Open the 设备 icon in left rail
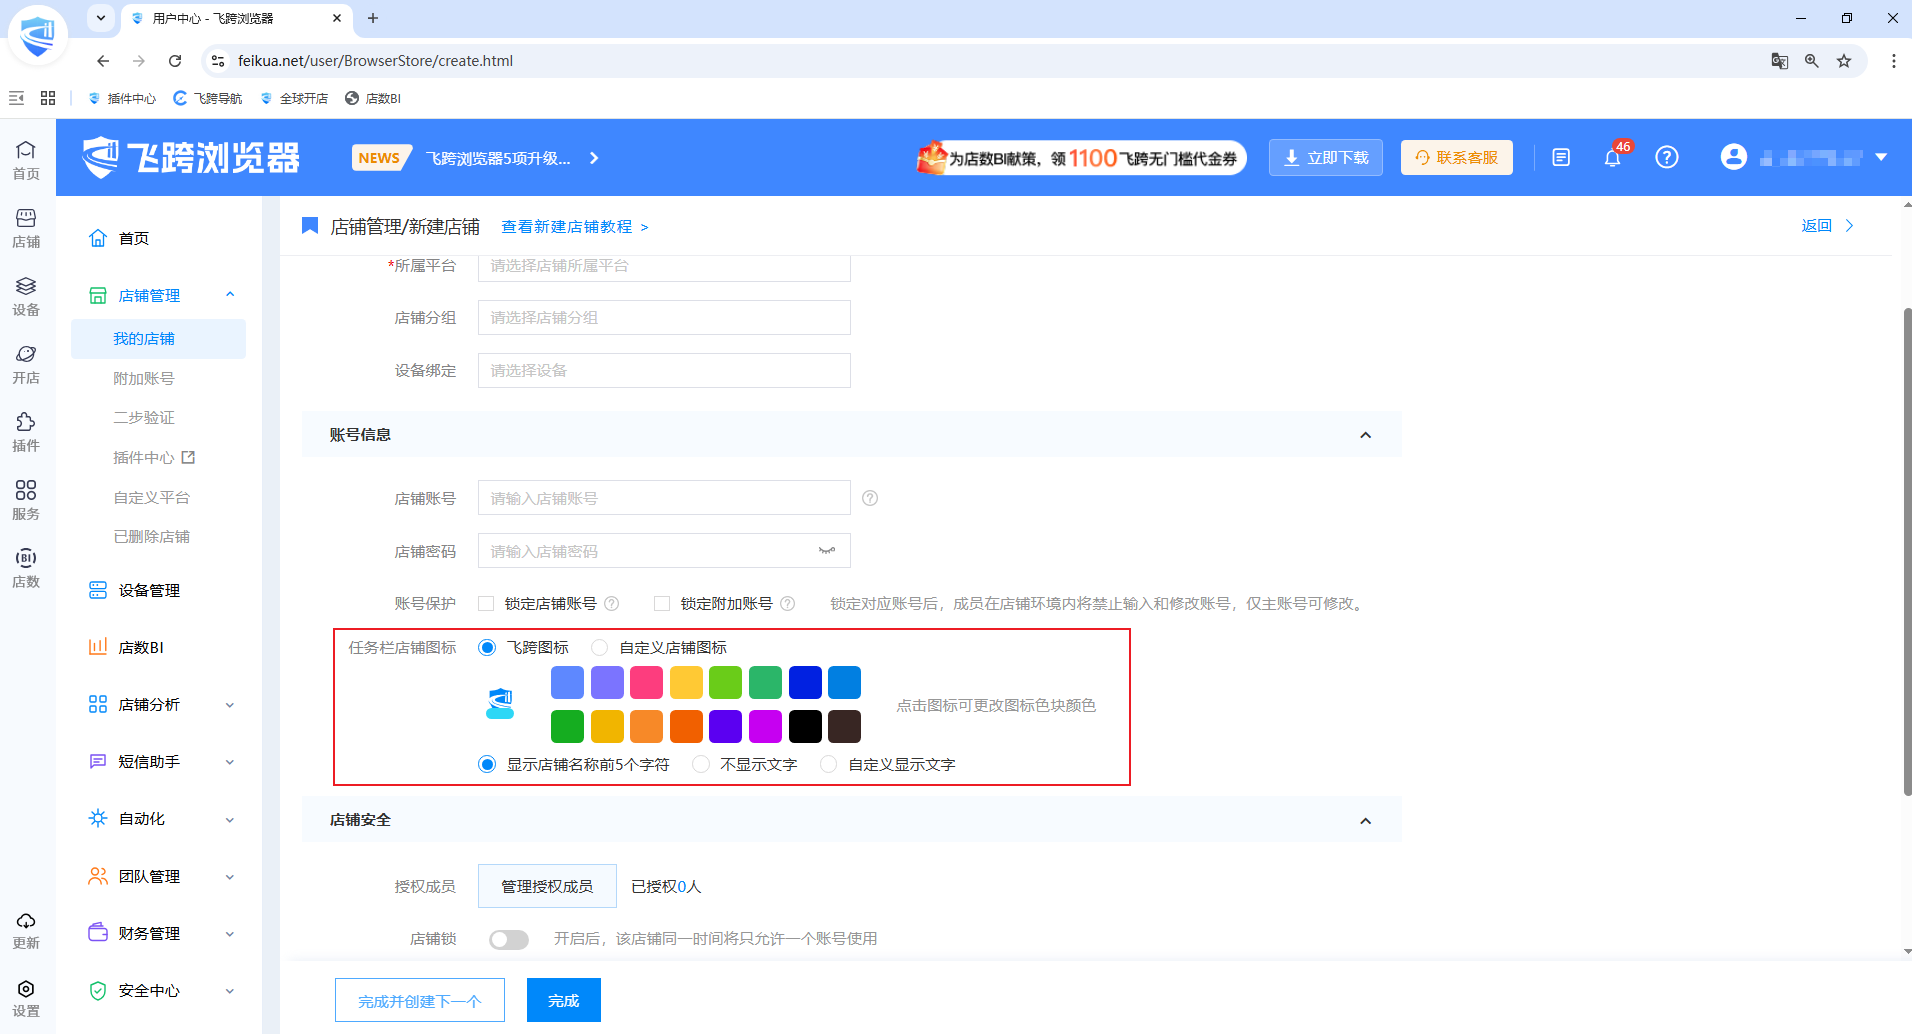 click(x=26, y=296)
